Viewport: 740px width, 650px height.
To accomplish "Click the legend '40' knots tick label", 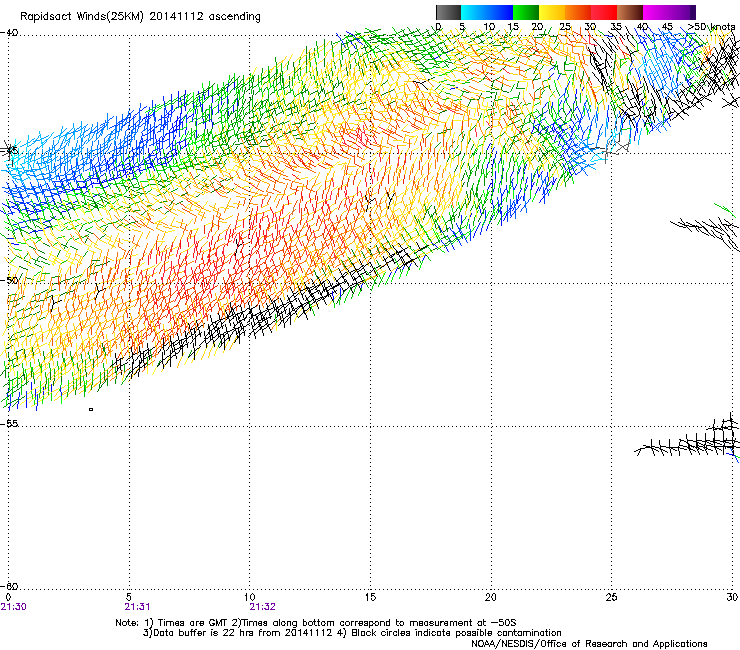I will 642,27.
